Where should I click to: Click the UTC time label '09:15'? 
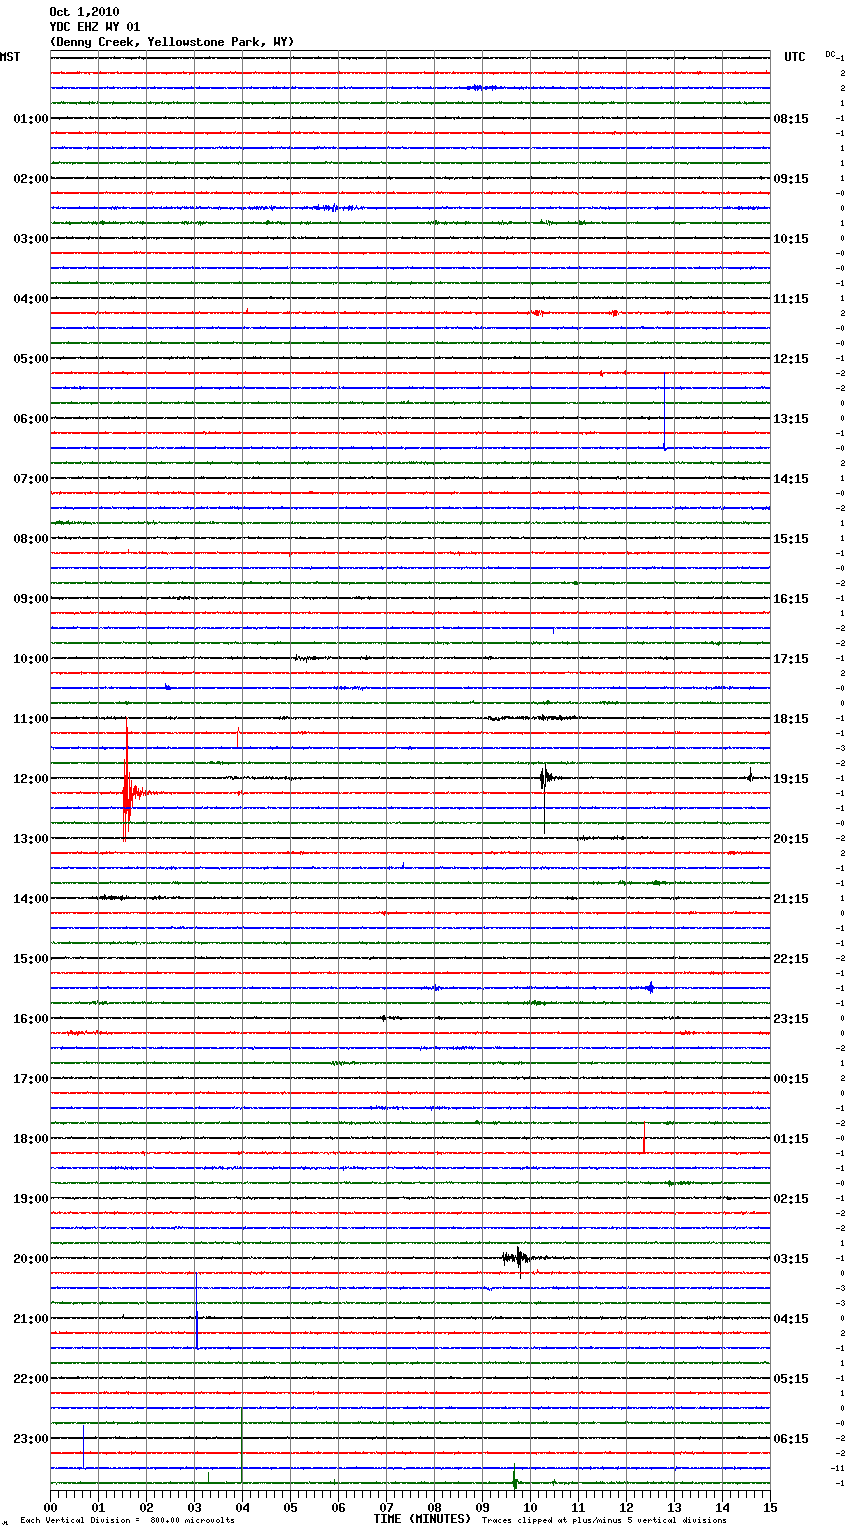coord(791,179)
